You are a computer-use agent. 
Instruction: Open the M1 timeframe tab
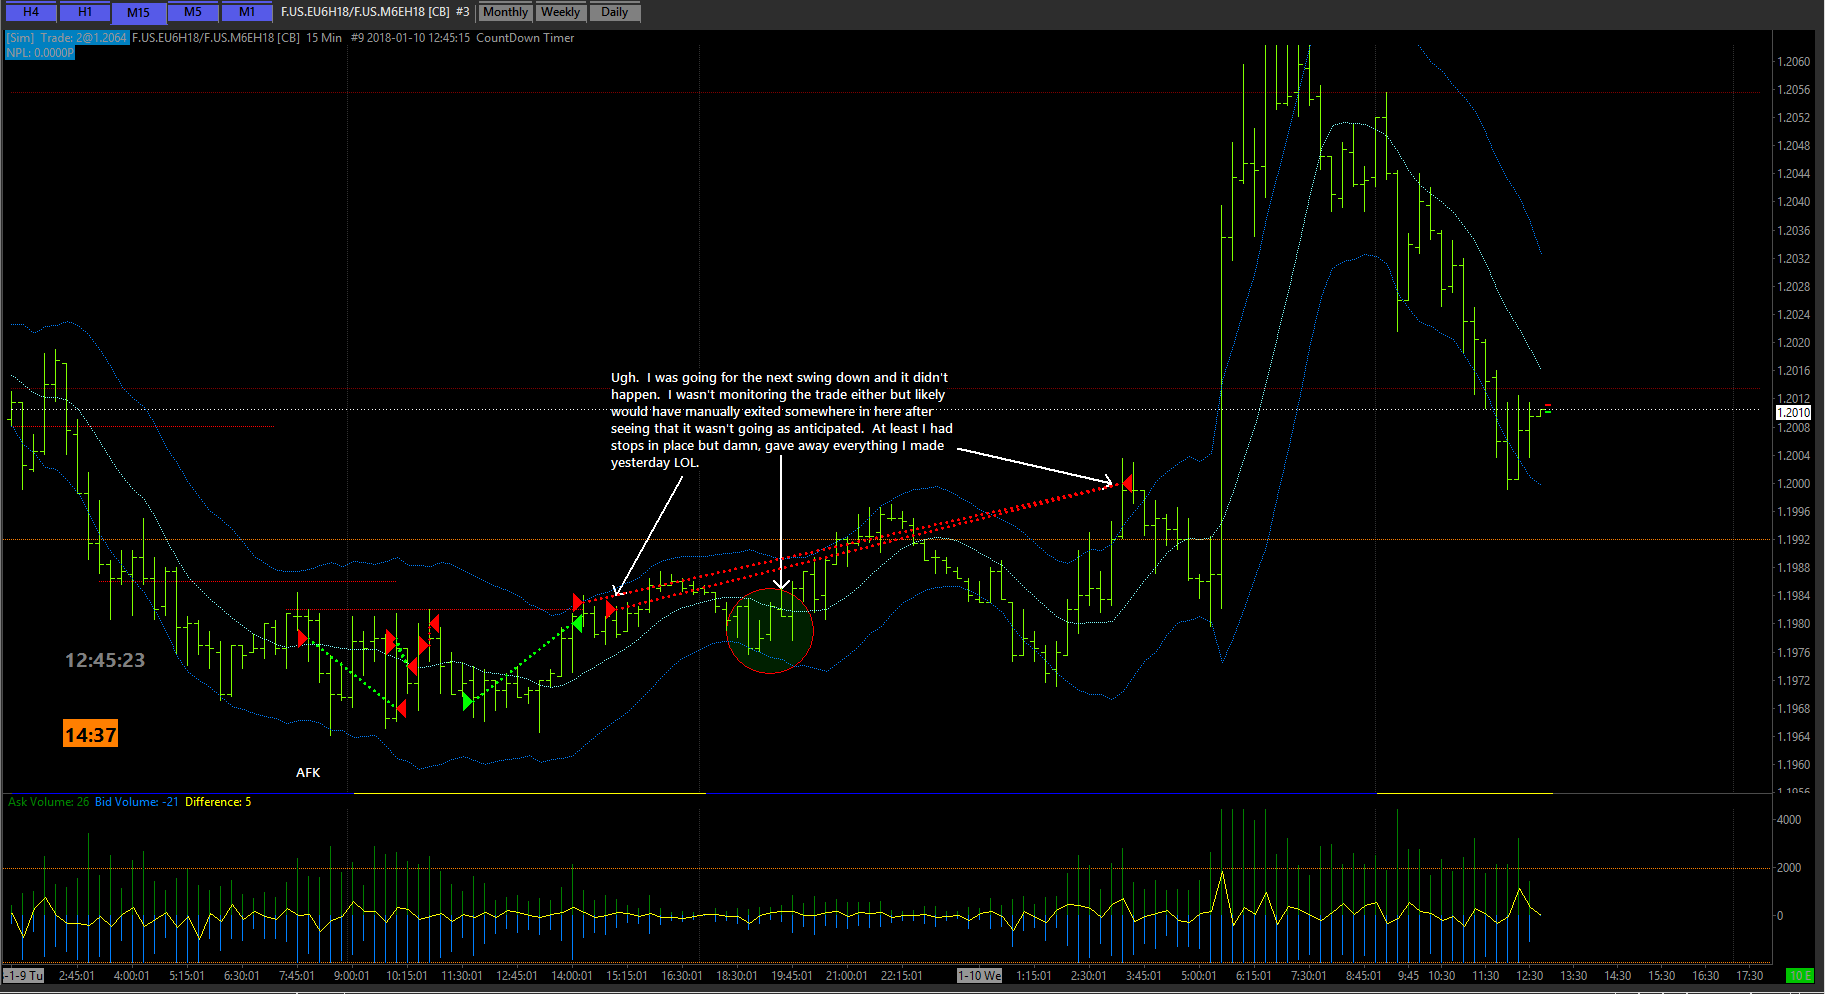[x=246, y=12]
